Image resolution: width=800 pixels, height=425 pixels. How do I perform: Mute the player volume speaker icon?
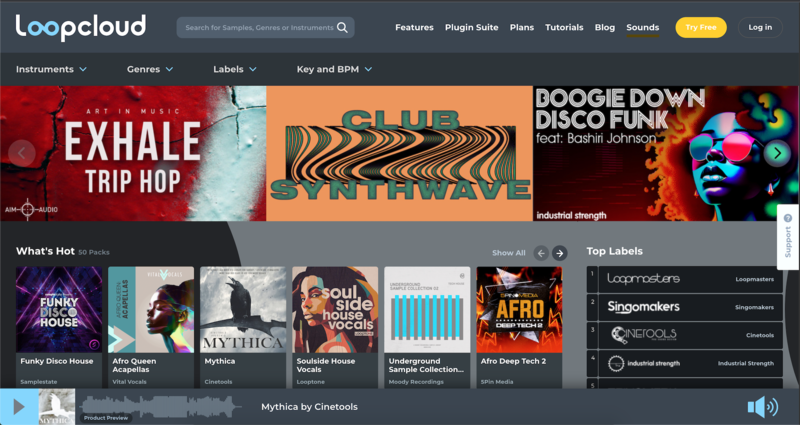762,406
